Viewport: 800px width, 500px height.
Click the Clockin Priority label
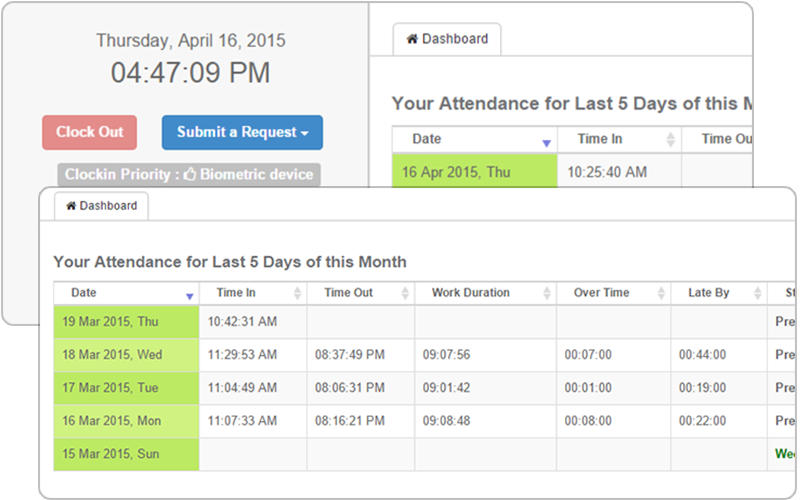click(118, 174)
